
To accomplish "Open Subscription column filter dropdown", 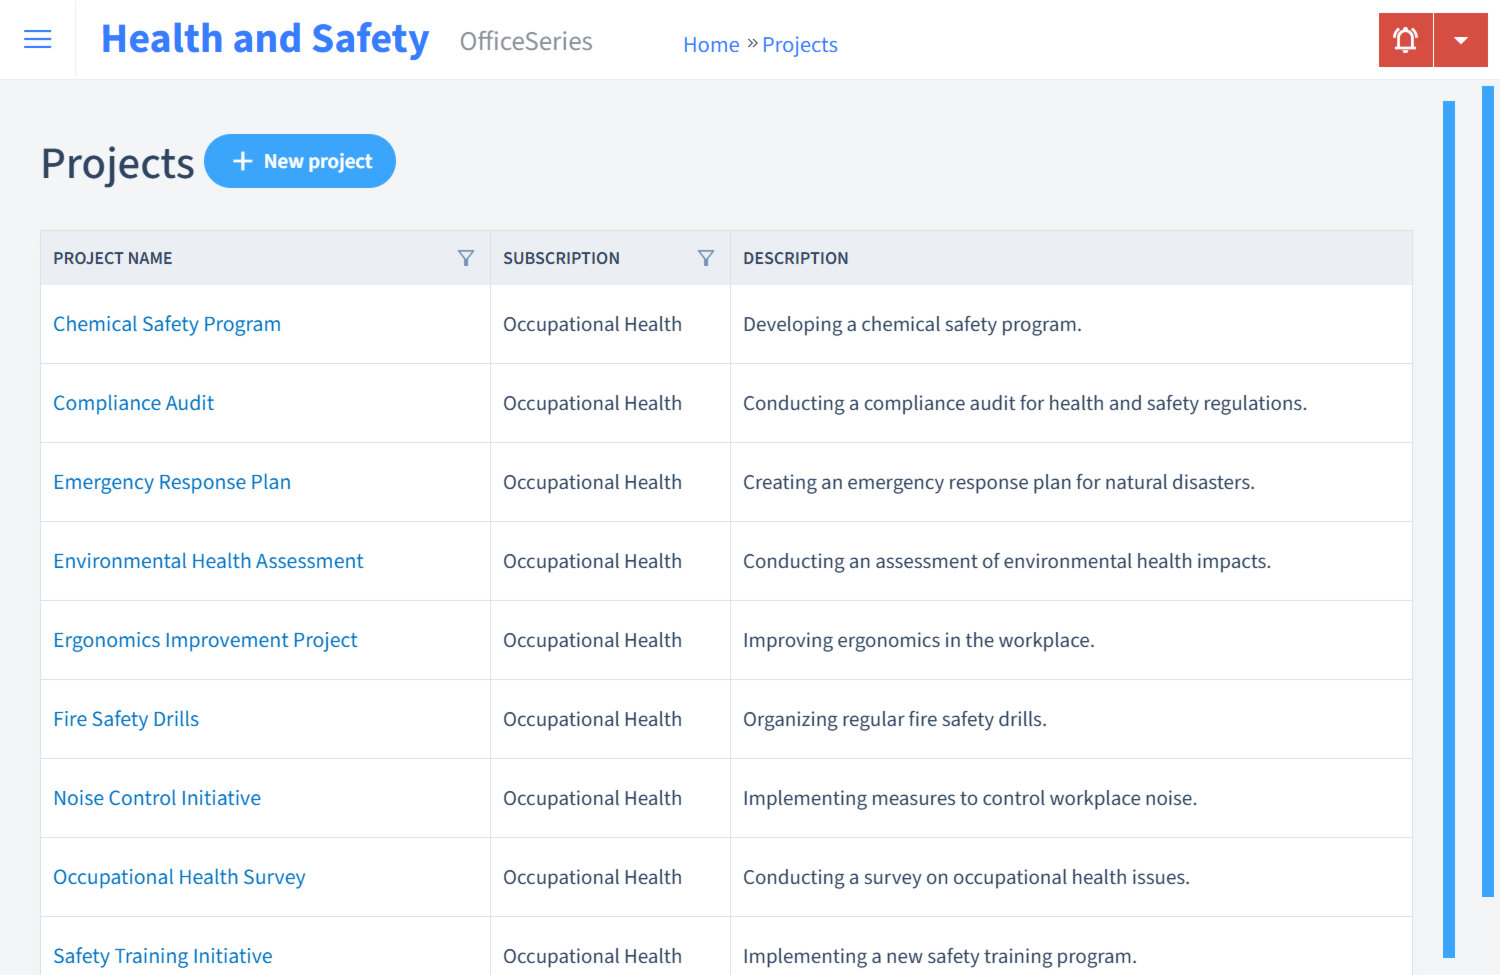I will coord(706,258).
